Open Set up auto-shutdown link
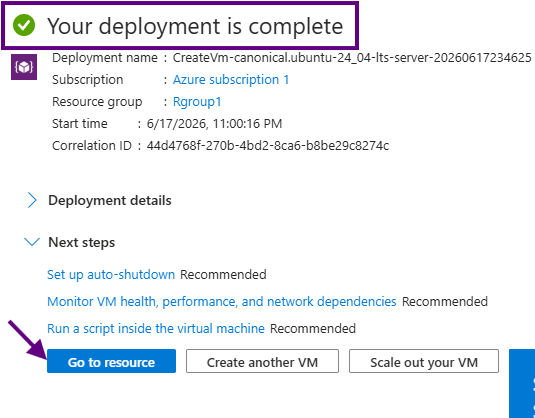This screenshot has height=418, width=535. (111, 274)
